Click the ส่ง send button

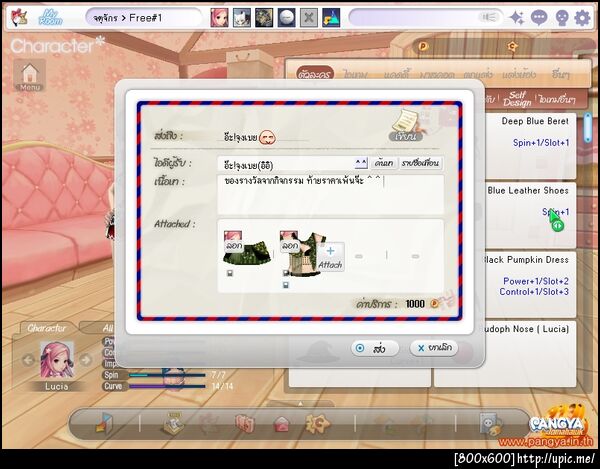coord(374,348)
